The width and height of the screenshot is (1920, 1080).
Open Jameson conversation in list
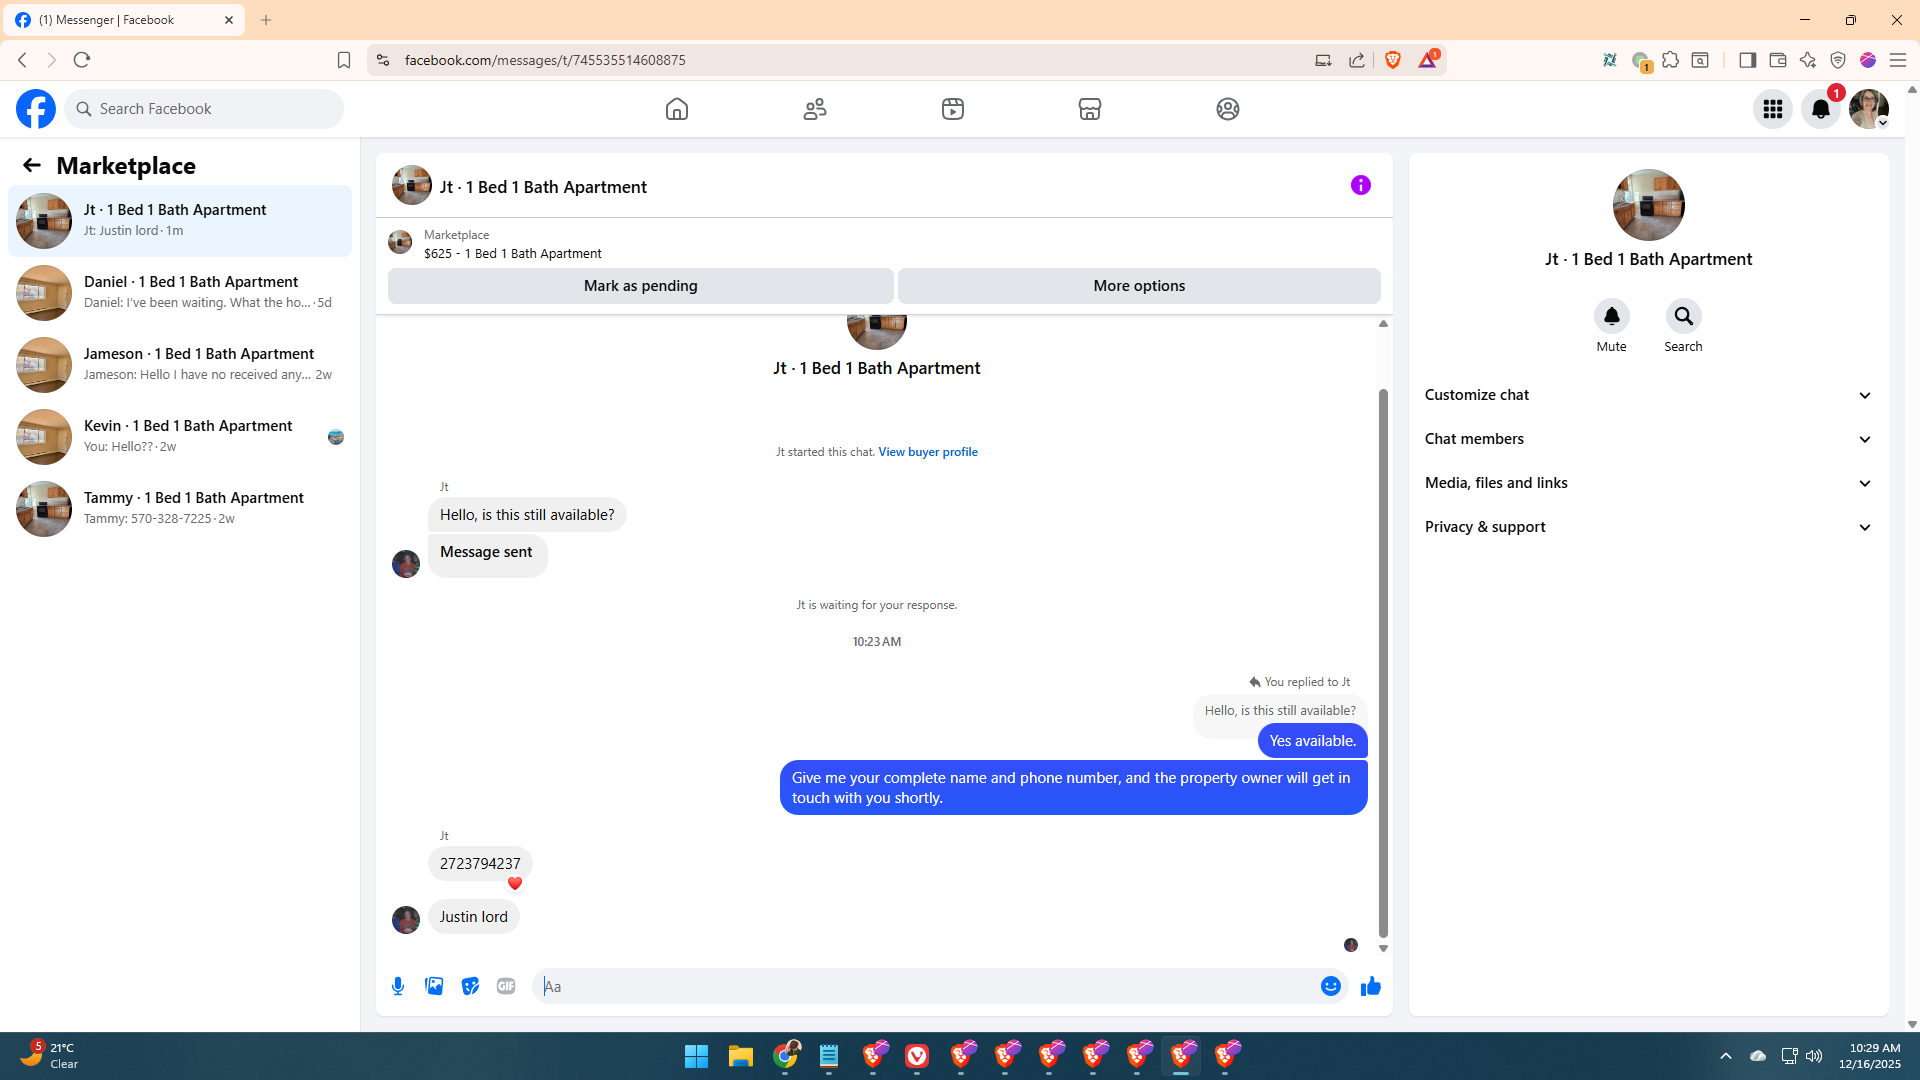(x=180, y=365)
